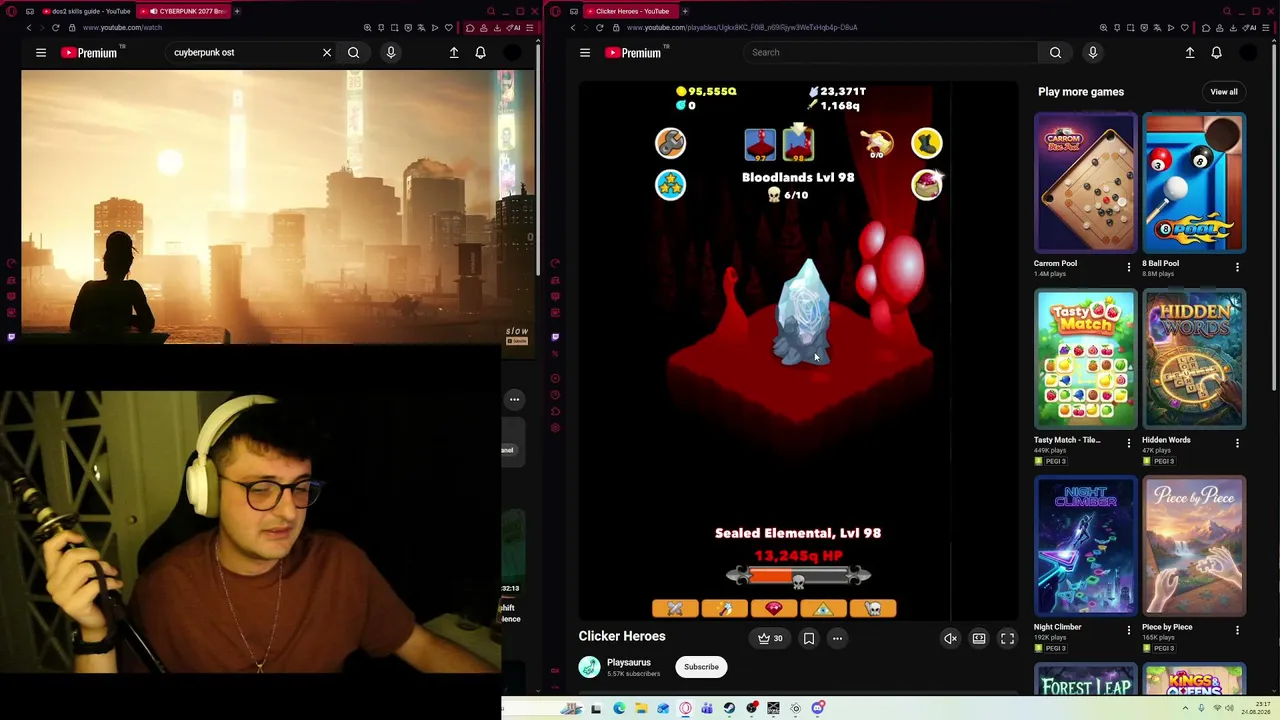Image resolution: width=1280 pixels, height=720 pixels.
Task: Click View all under Play more games
Action: click(x=1224, y=92)
